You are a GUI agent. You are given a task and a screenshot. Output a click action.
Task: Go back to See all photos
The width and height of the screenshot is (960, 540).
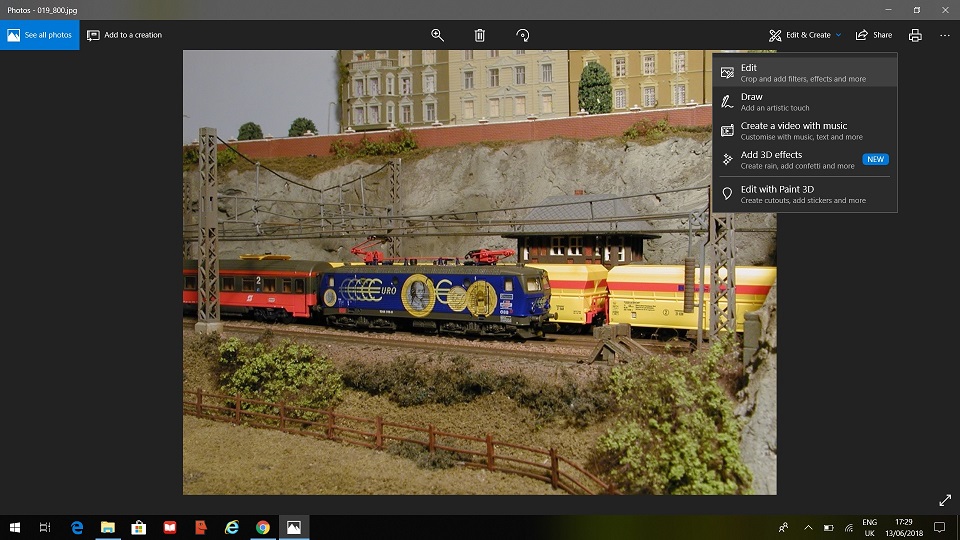[x=40, y=35]
